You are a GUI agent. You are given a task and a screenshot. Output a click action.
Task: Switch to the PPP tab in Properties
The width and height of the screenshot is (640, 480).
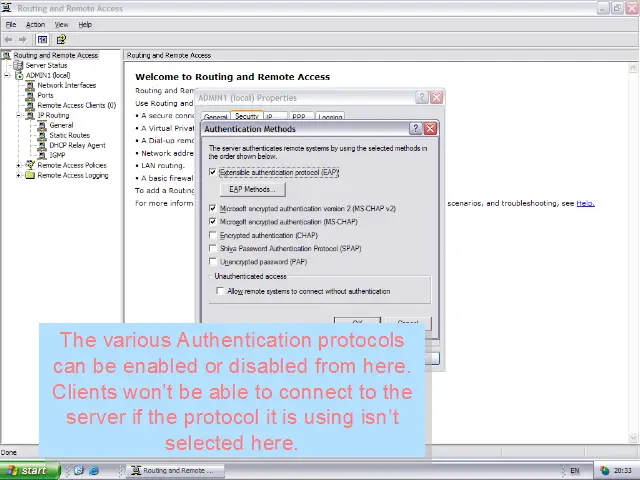[x=299, y=116]
